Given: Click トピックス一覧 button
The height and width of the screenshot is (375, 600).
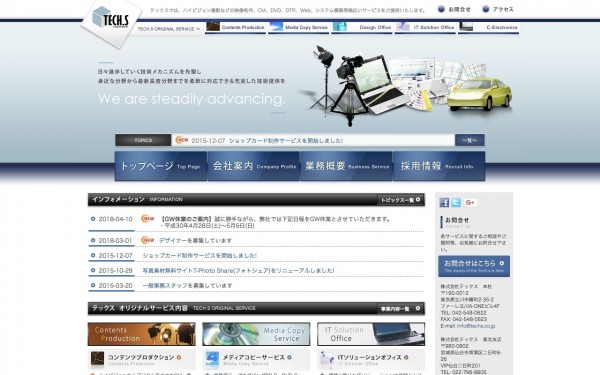Looking at the screenshot, I should [401, 200].
